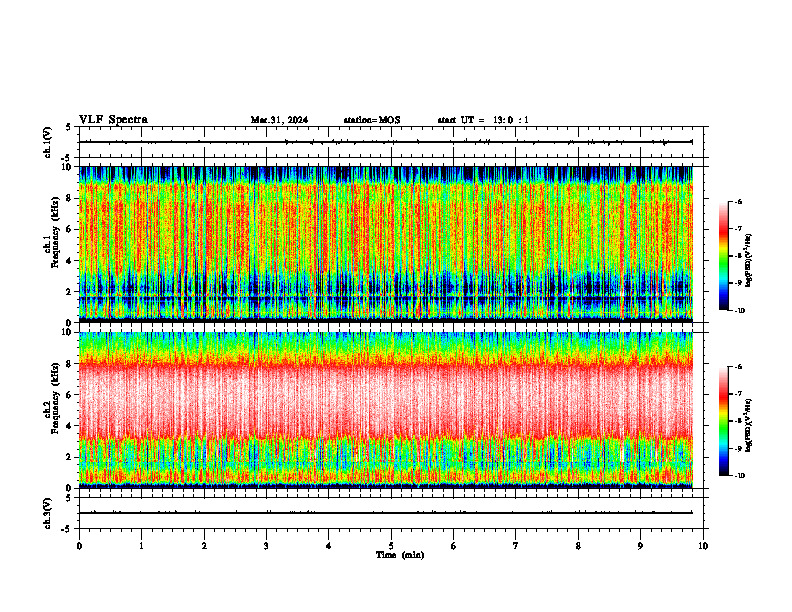Image resolution: width=792 pixels, height=612 pixels.
Task: Click the "-6" tick on the ch.1 colorbar
Action: click(x=739, y=202)
